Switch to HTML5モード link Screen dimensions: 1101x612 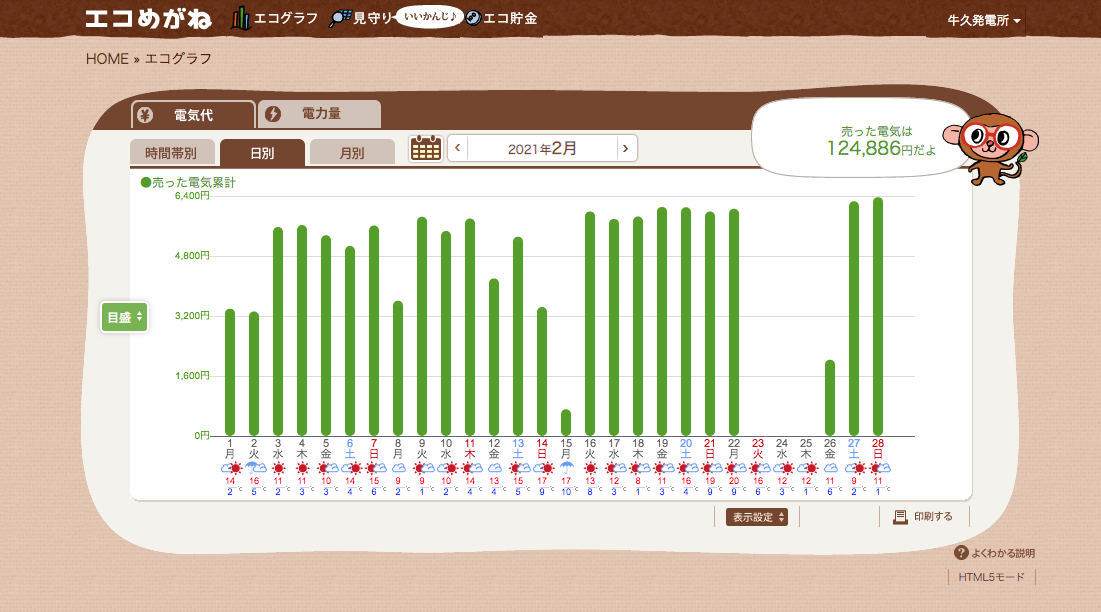(x=991, y=577)
